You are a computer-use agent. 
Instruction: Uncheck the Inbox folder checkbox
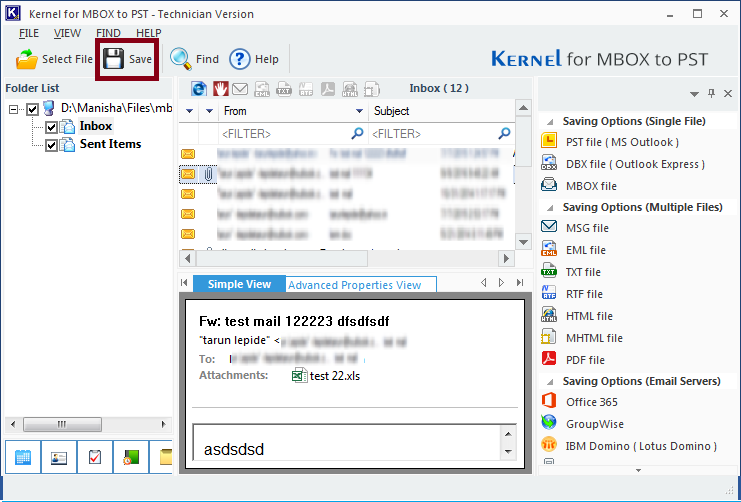pos(52,127)
